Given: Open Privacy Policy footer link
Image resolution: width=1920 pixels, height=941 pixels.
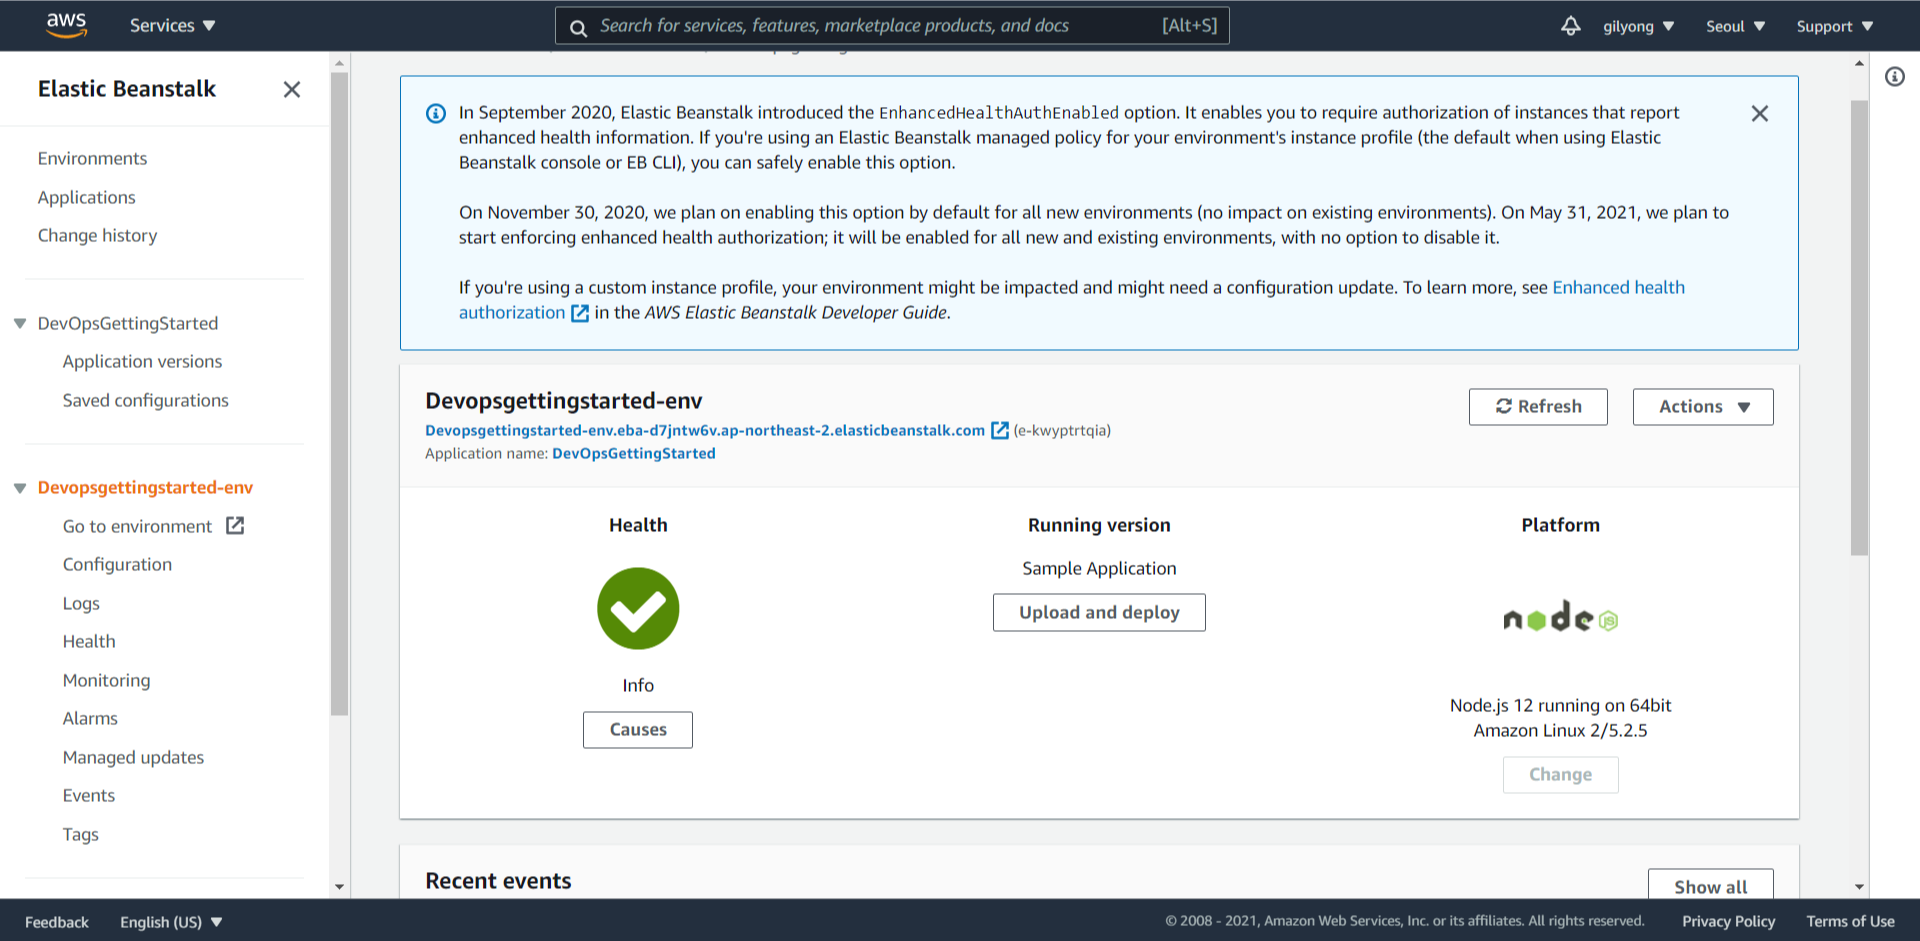Looking at the screenshot, I should [1728, 921].
